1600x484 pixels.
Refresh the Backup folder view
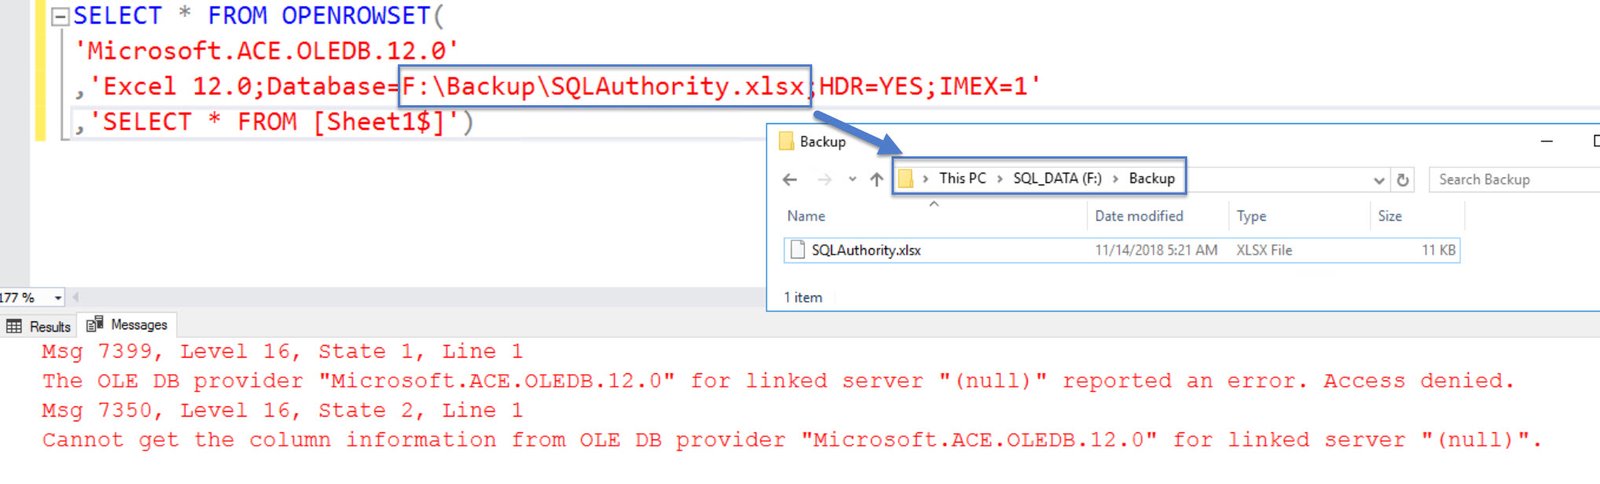click(1403, 180)
